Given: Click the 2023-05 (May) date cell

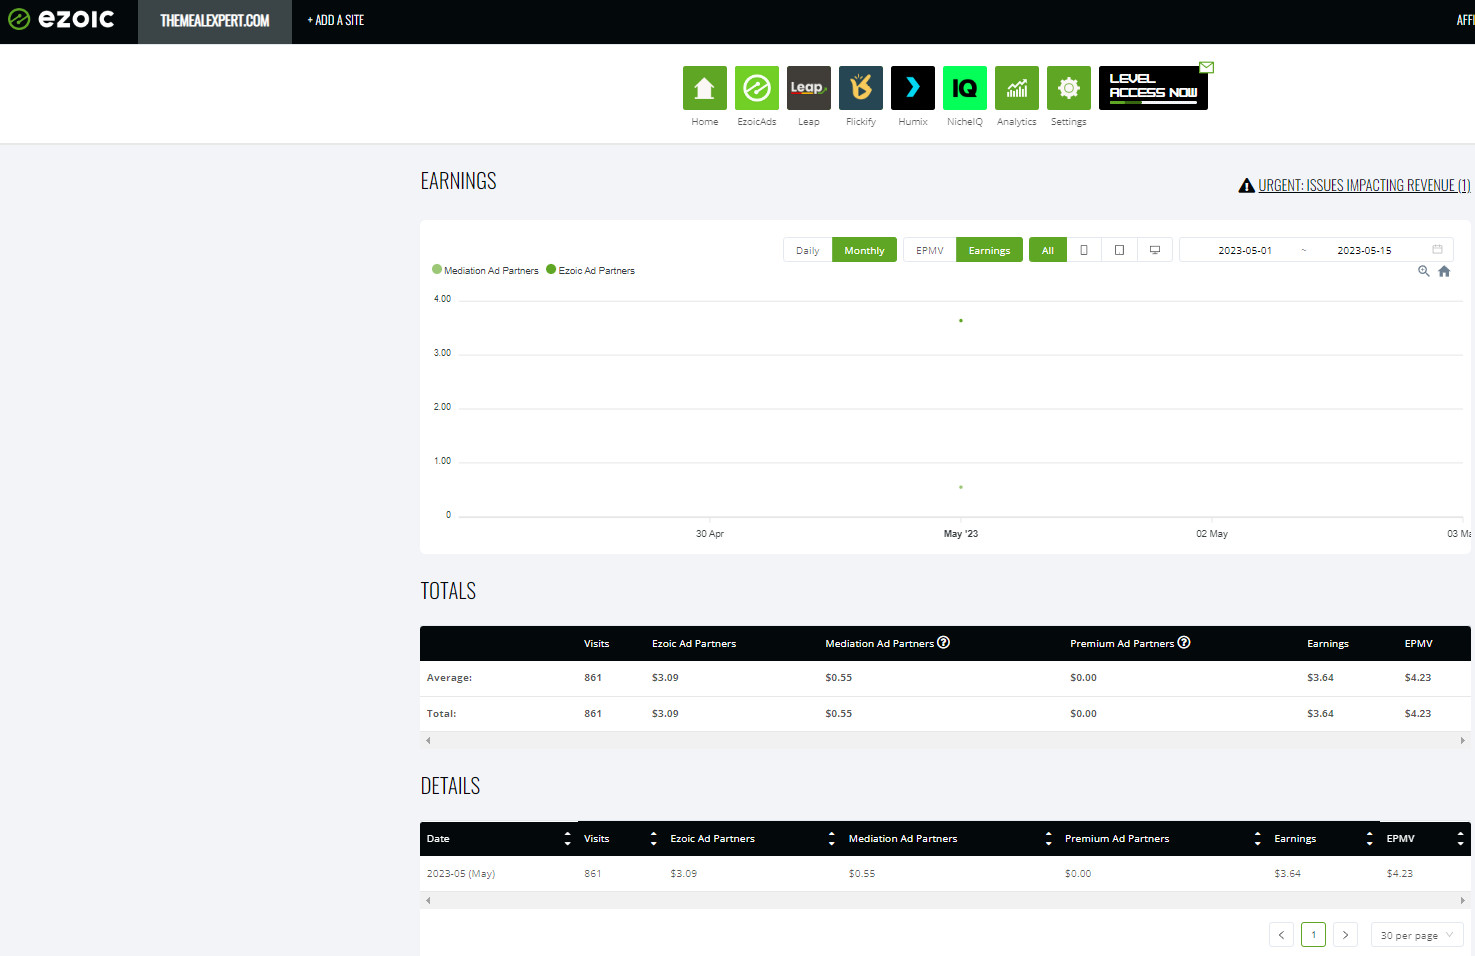Looking at the screenshot, I should coord(461,873).
